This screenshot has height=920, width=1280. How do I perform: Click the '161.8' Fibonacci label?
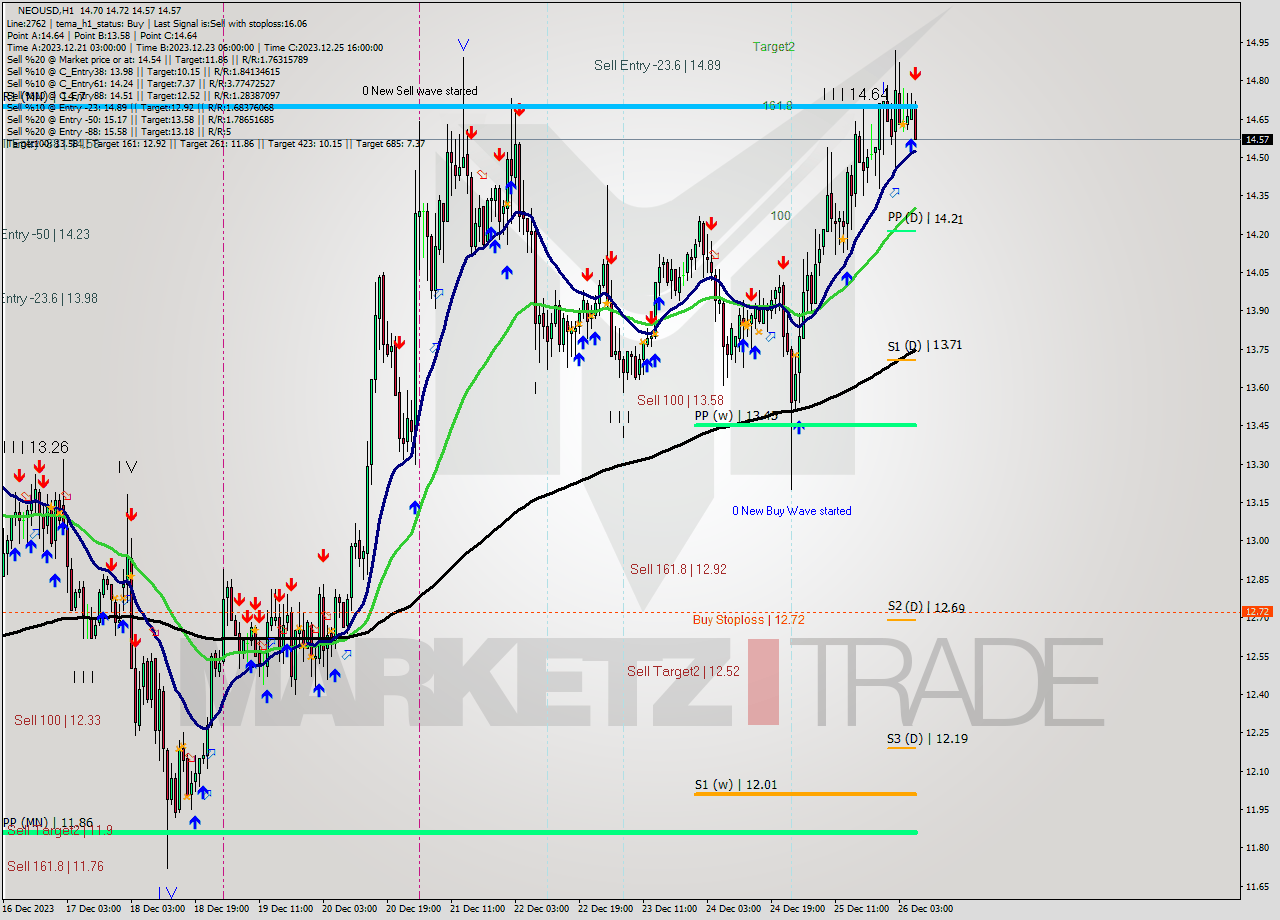777,105
